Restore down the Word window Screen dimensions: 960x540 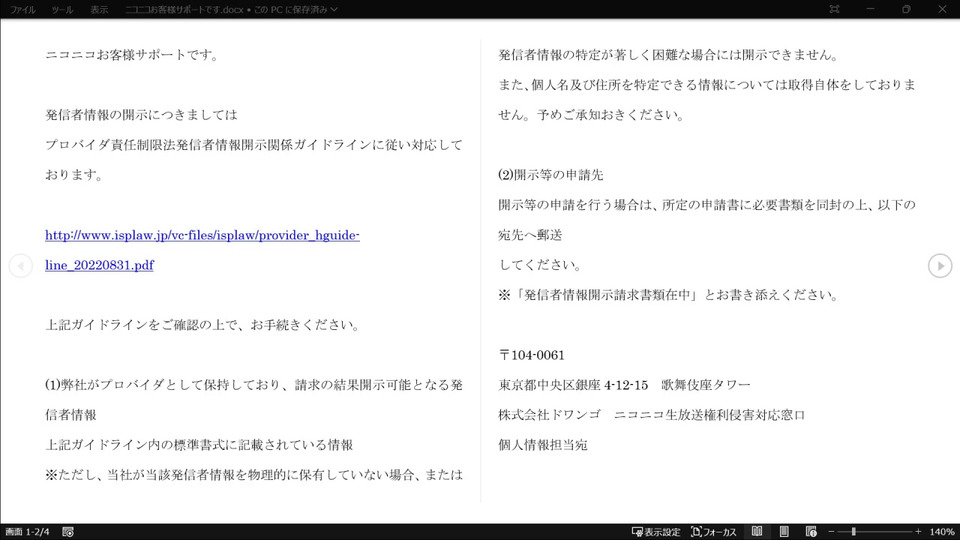(906, 9)
